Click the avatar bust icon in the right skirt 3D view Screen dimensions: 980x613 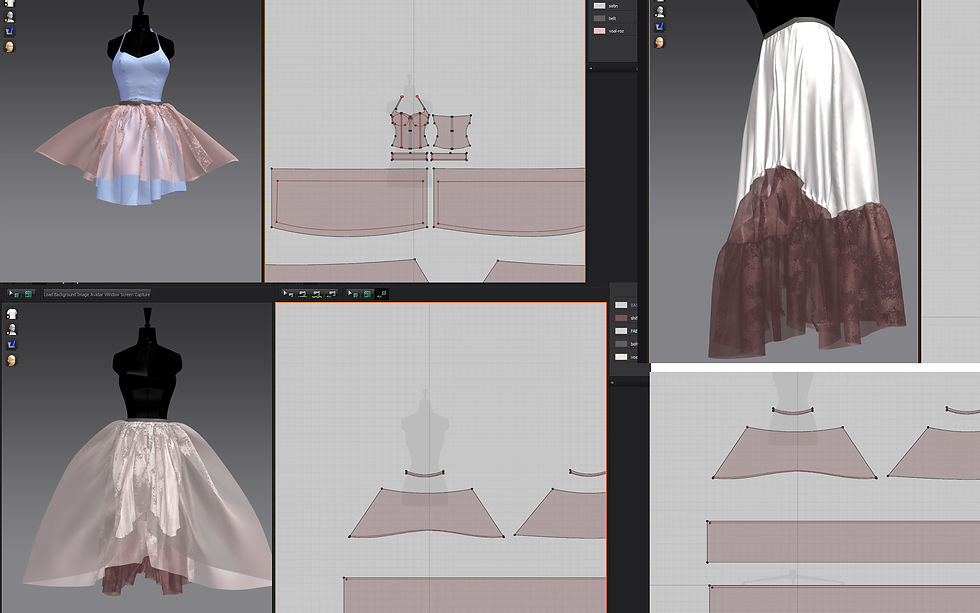pyautogui.click(x=659, y=11)
